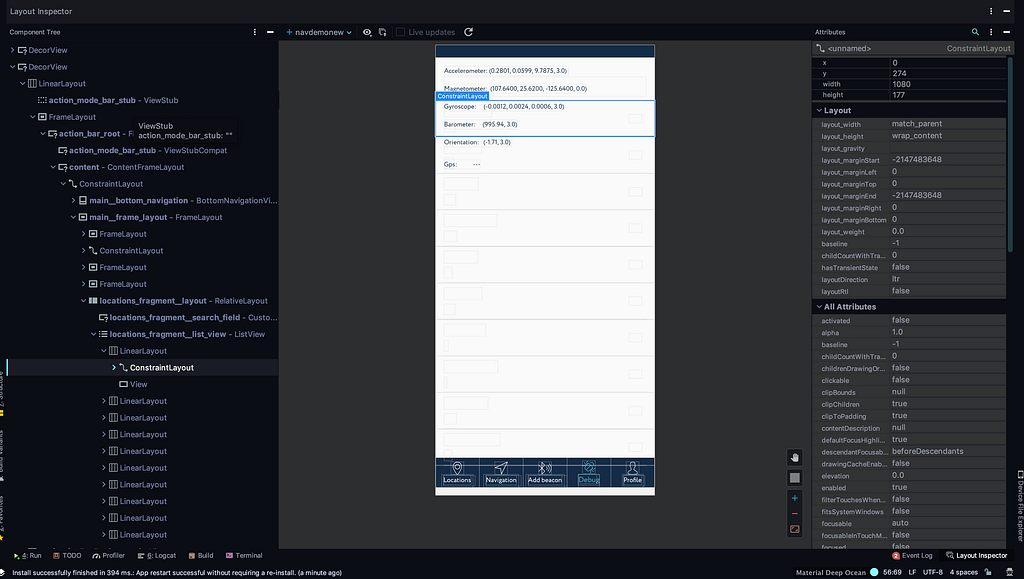Collapse the Layout section in Attributes
The width and height of the screenshot is (1024, 579).
[819, 110]
